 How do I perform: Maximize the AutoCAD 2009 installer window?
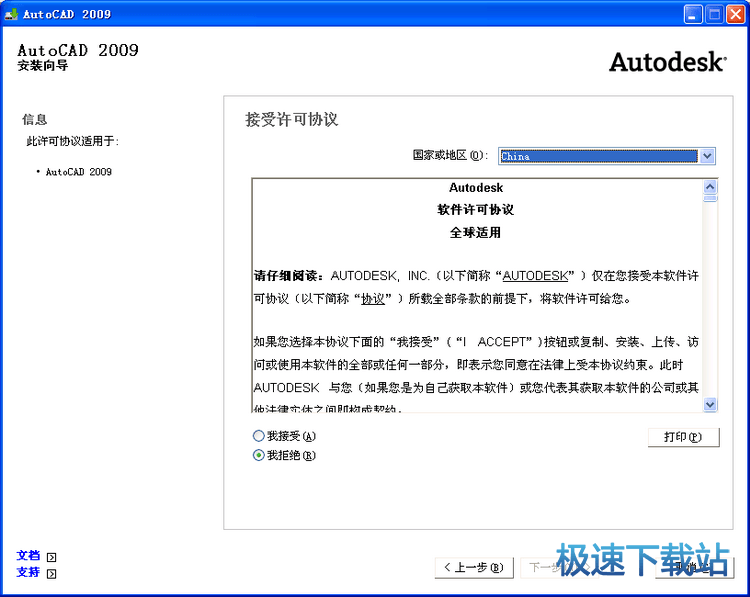point(715,14)
